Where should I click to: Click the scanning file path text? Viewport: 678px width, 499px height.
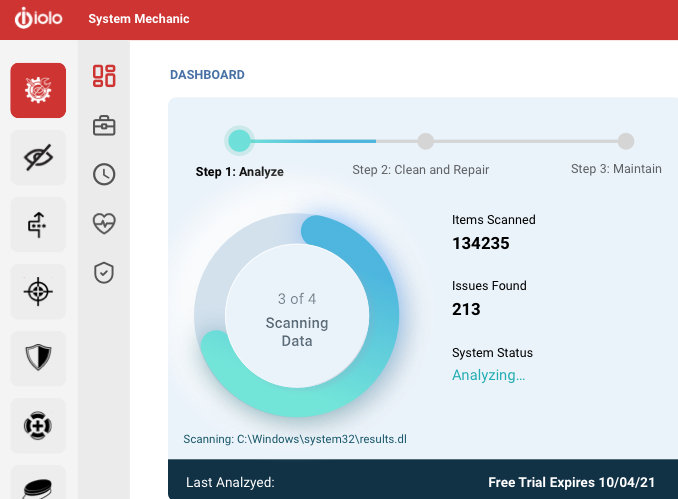point(295,439)
